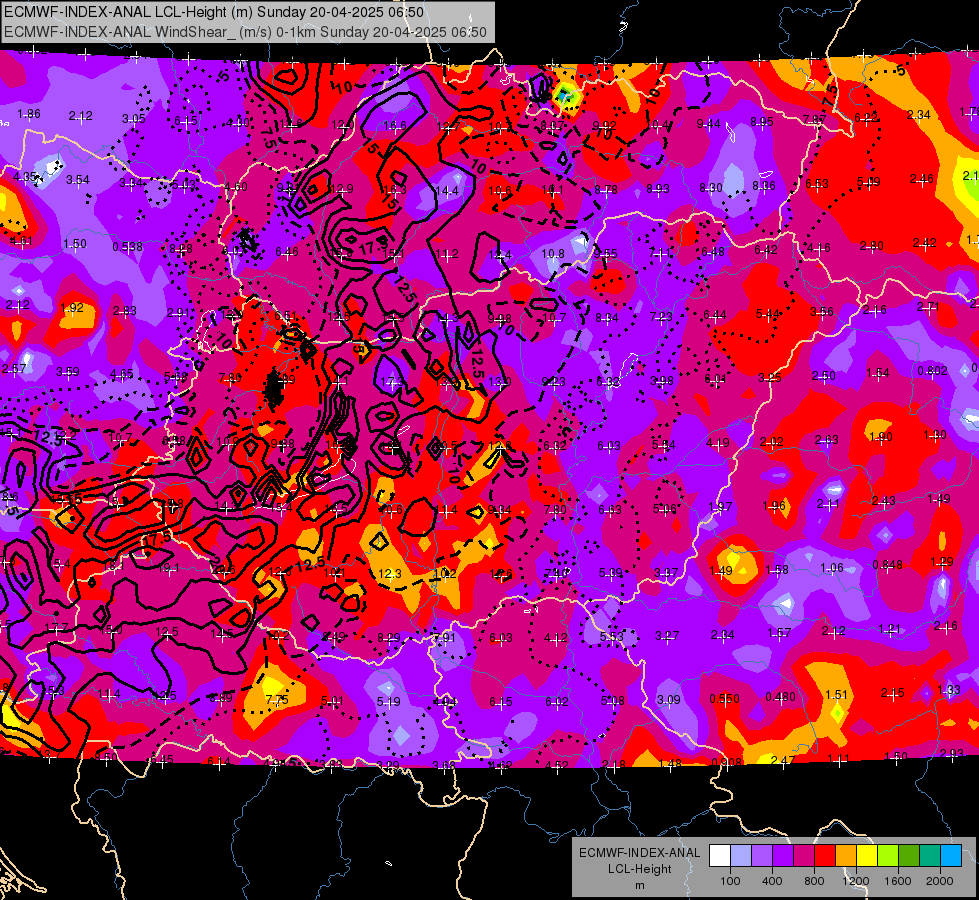
Task: Click the grid value 2.80
Action: pos(872,245)
